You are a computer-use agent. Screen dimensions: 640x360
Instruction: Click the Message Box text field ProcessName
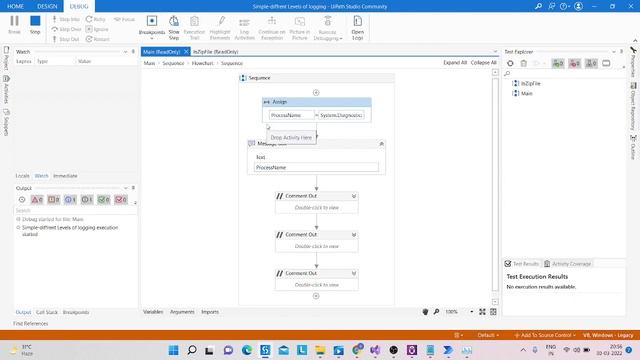[316, 167]
